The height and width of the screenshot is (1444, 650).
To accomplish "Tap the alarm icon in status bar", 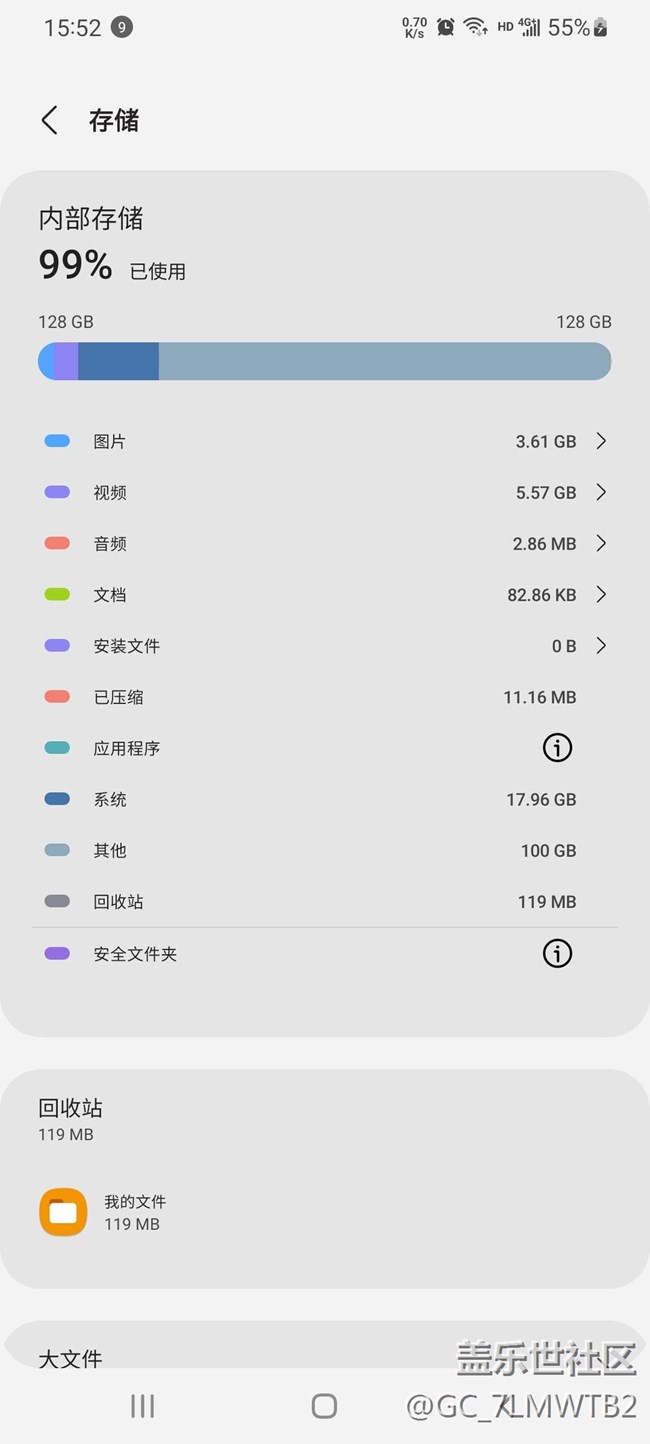I will 446,28.
